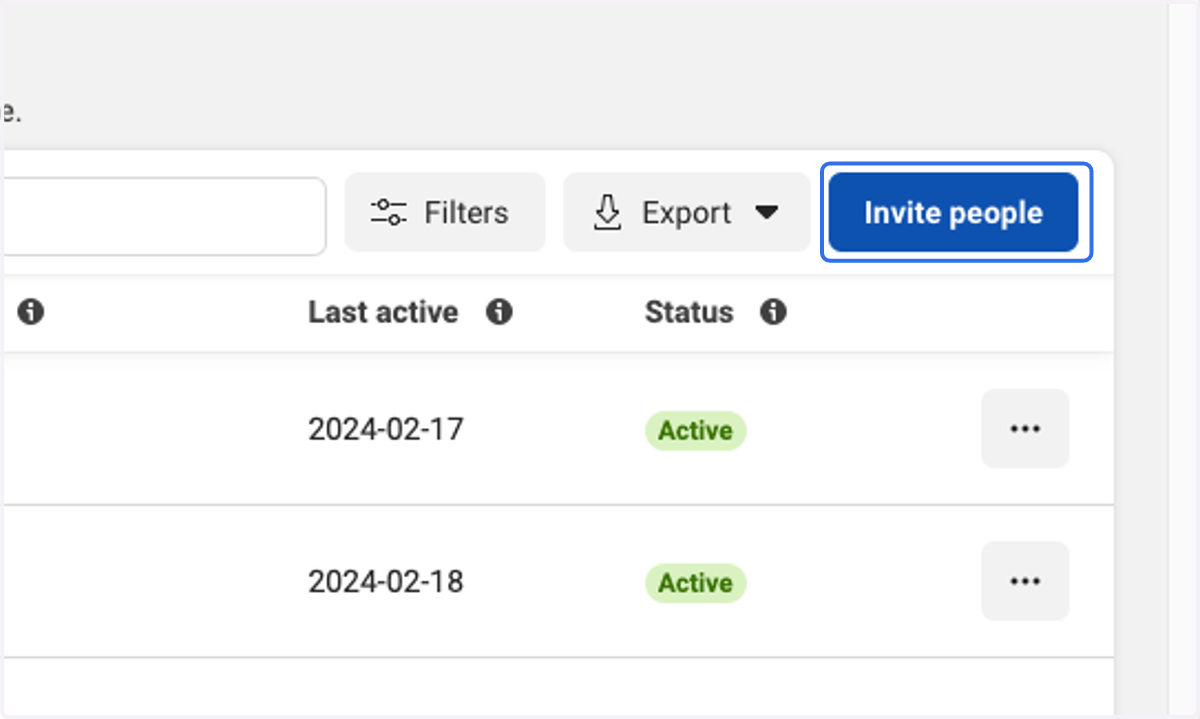Click the search input field
1200x719 pixels.
(x=163, y=216)
